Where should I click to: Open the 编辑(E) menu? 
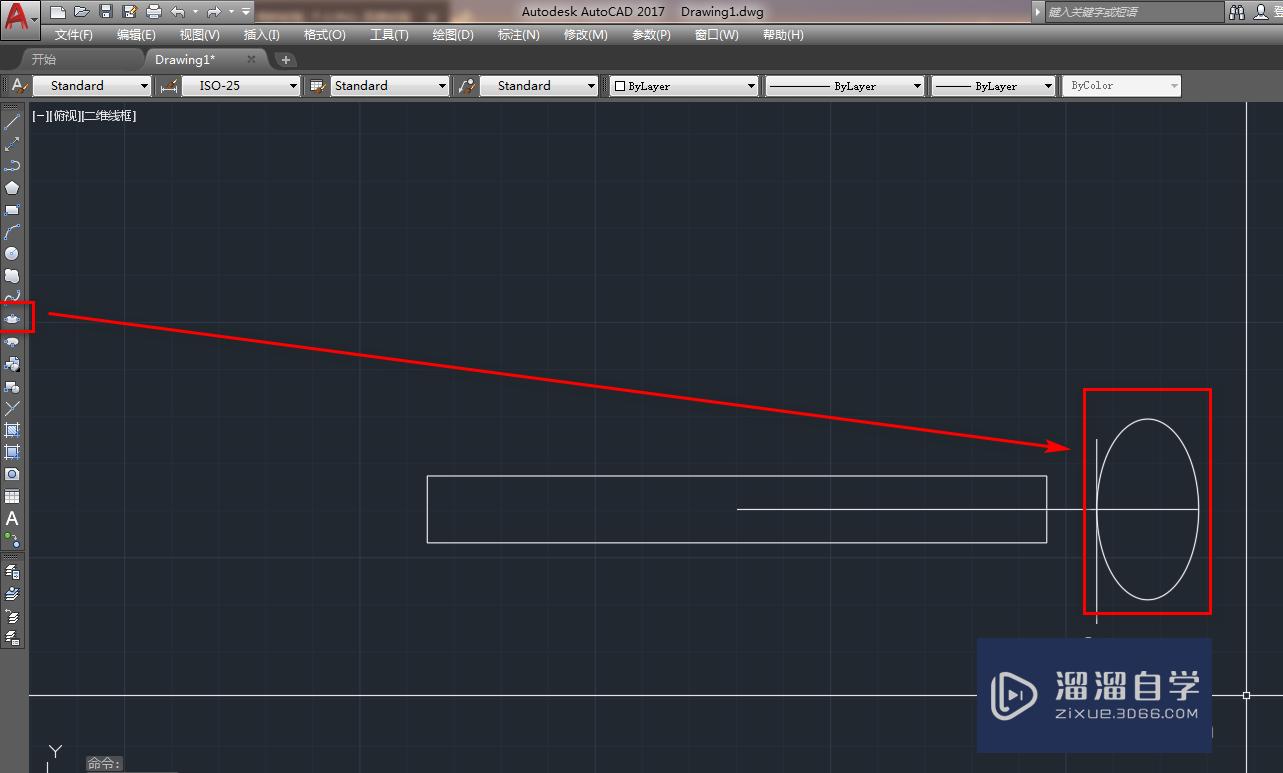(136, 35)
